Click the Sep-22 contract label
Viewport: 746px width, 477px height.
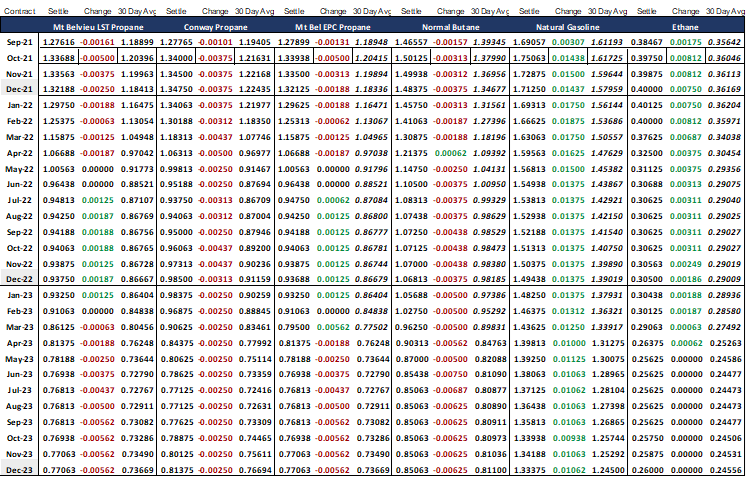pyautogui.click(x=20, y=232)
